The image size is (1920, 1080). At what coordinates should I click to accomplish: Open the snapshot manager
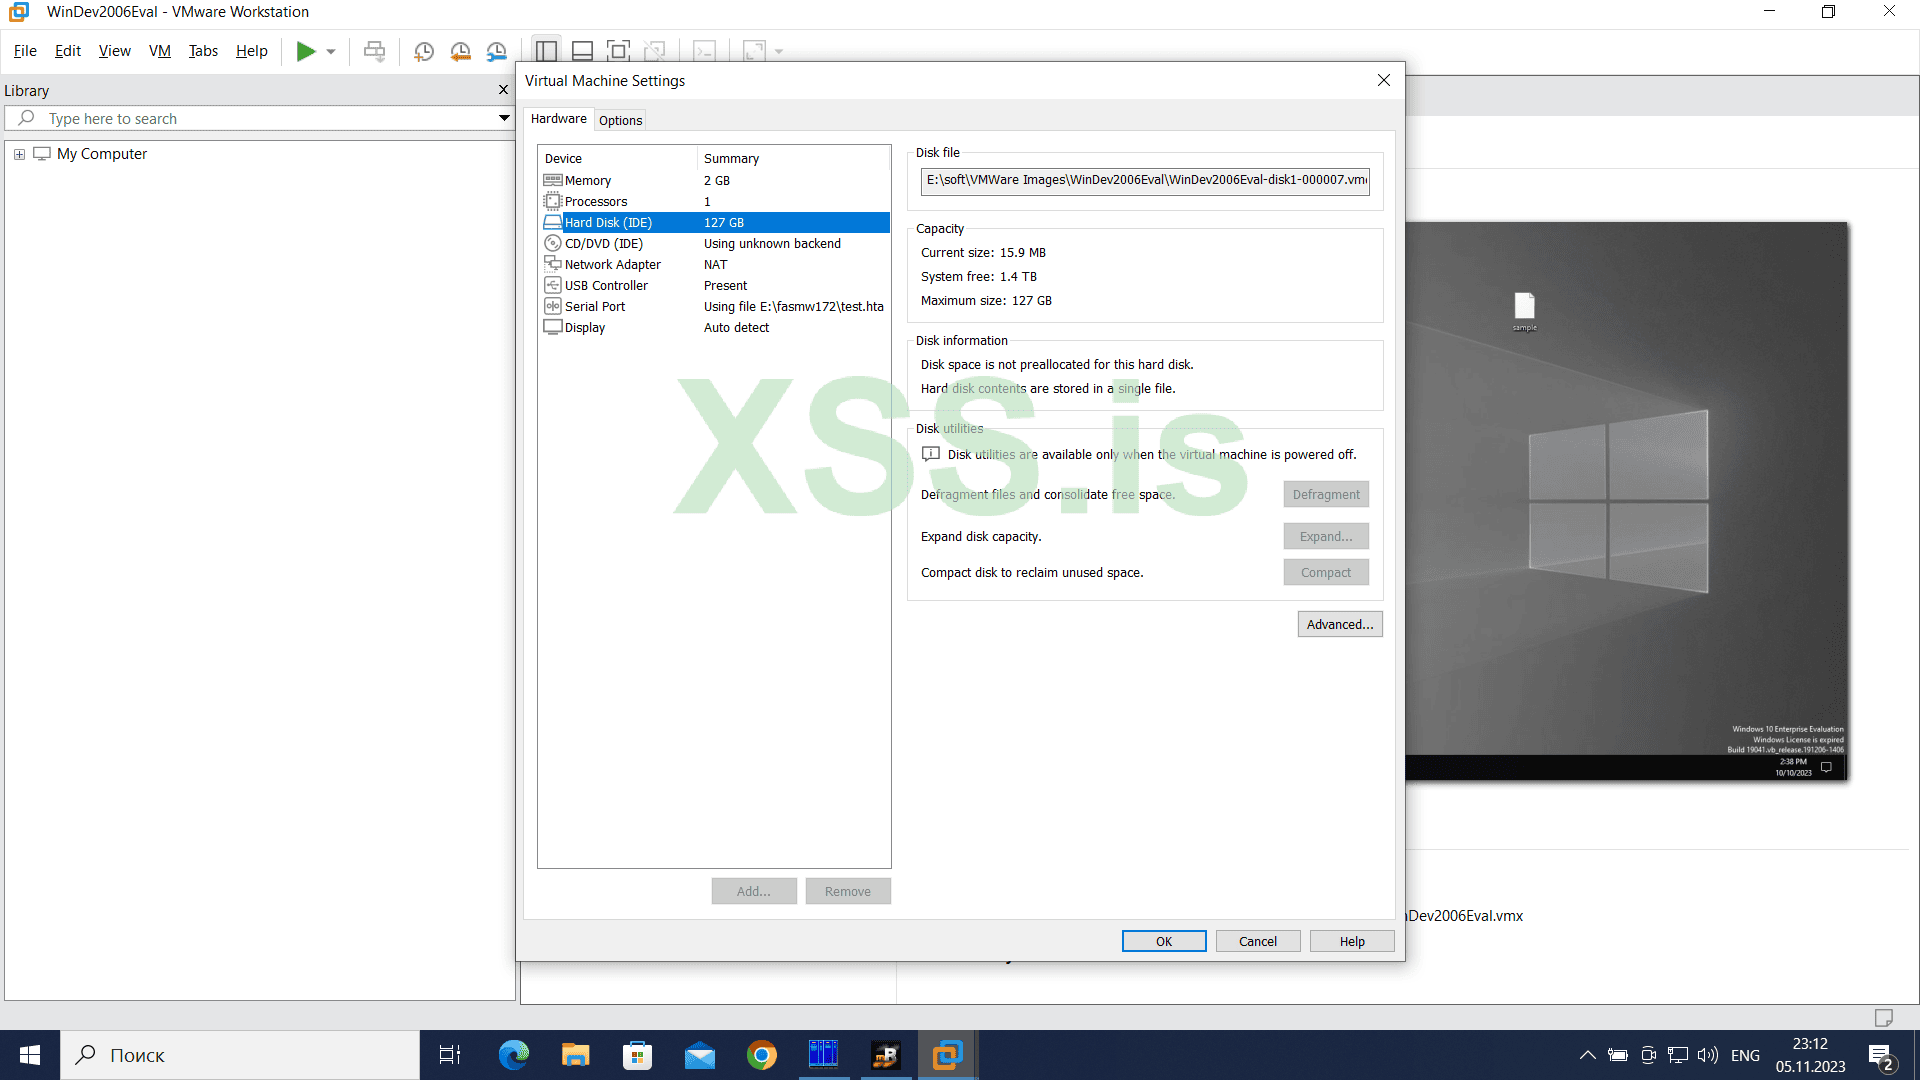coord(497,51)
